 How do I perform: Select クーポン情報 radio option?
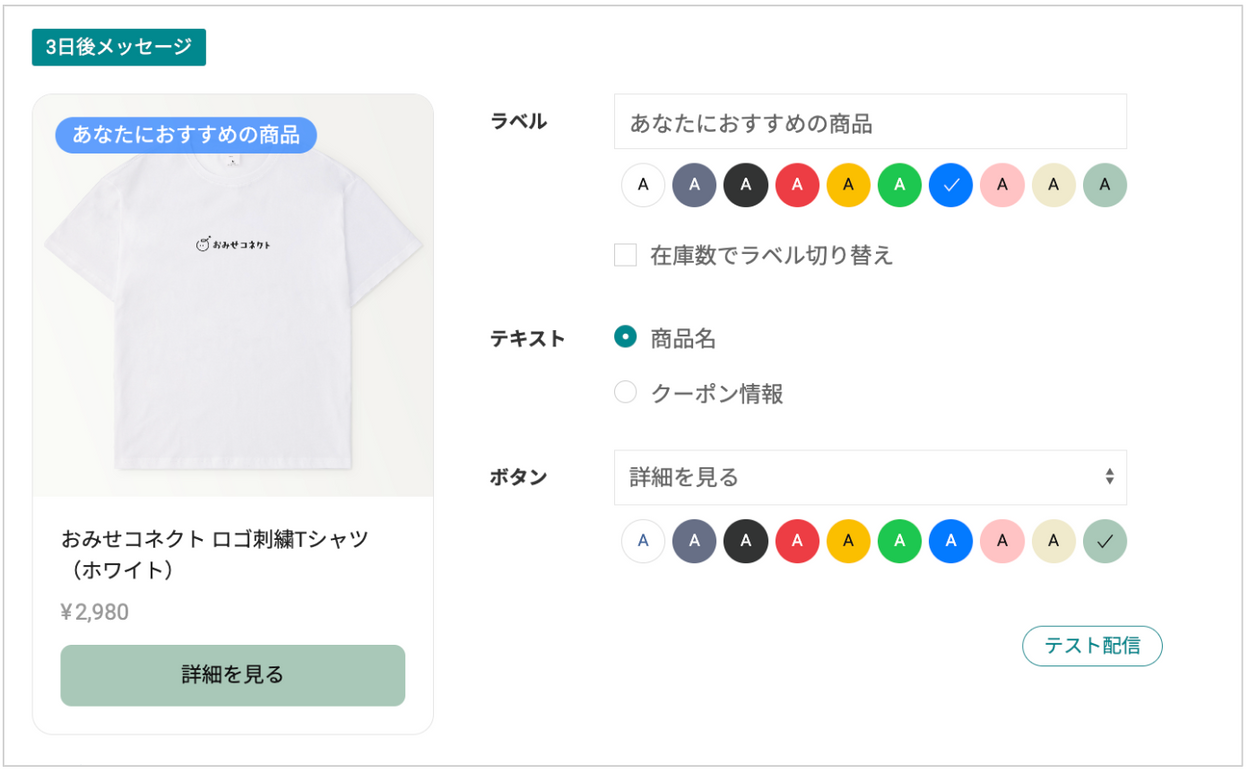[x=625, y=392]
